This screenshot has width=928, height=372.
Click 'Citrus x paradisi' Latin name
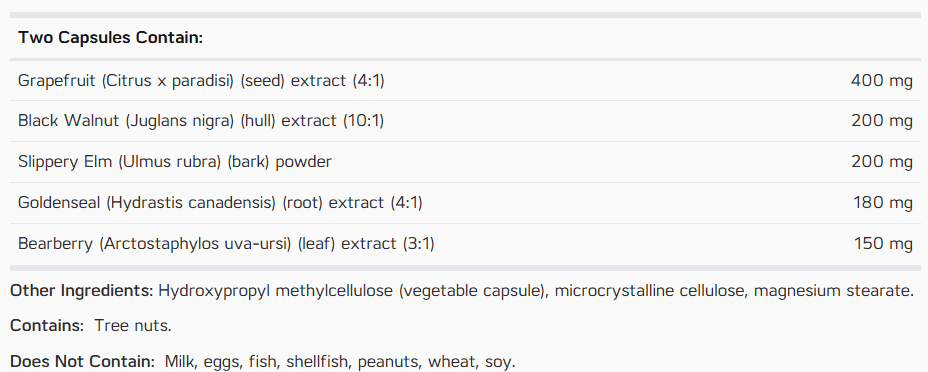coord(168,81)
